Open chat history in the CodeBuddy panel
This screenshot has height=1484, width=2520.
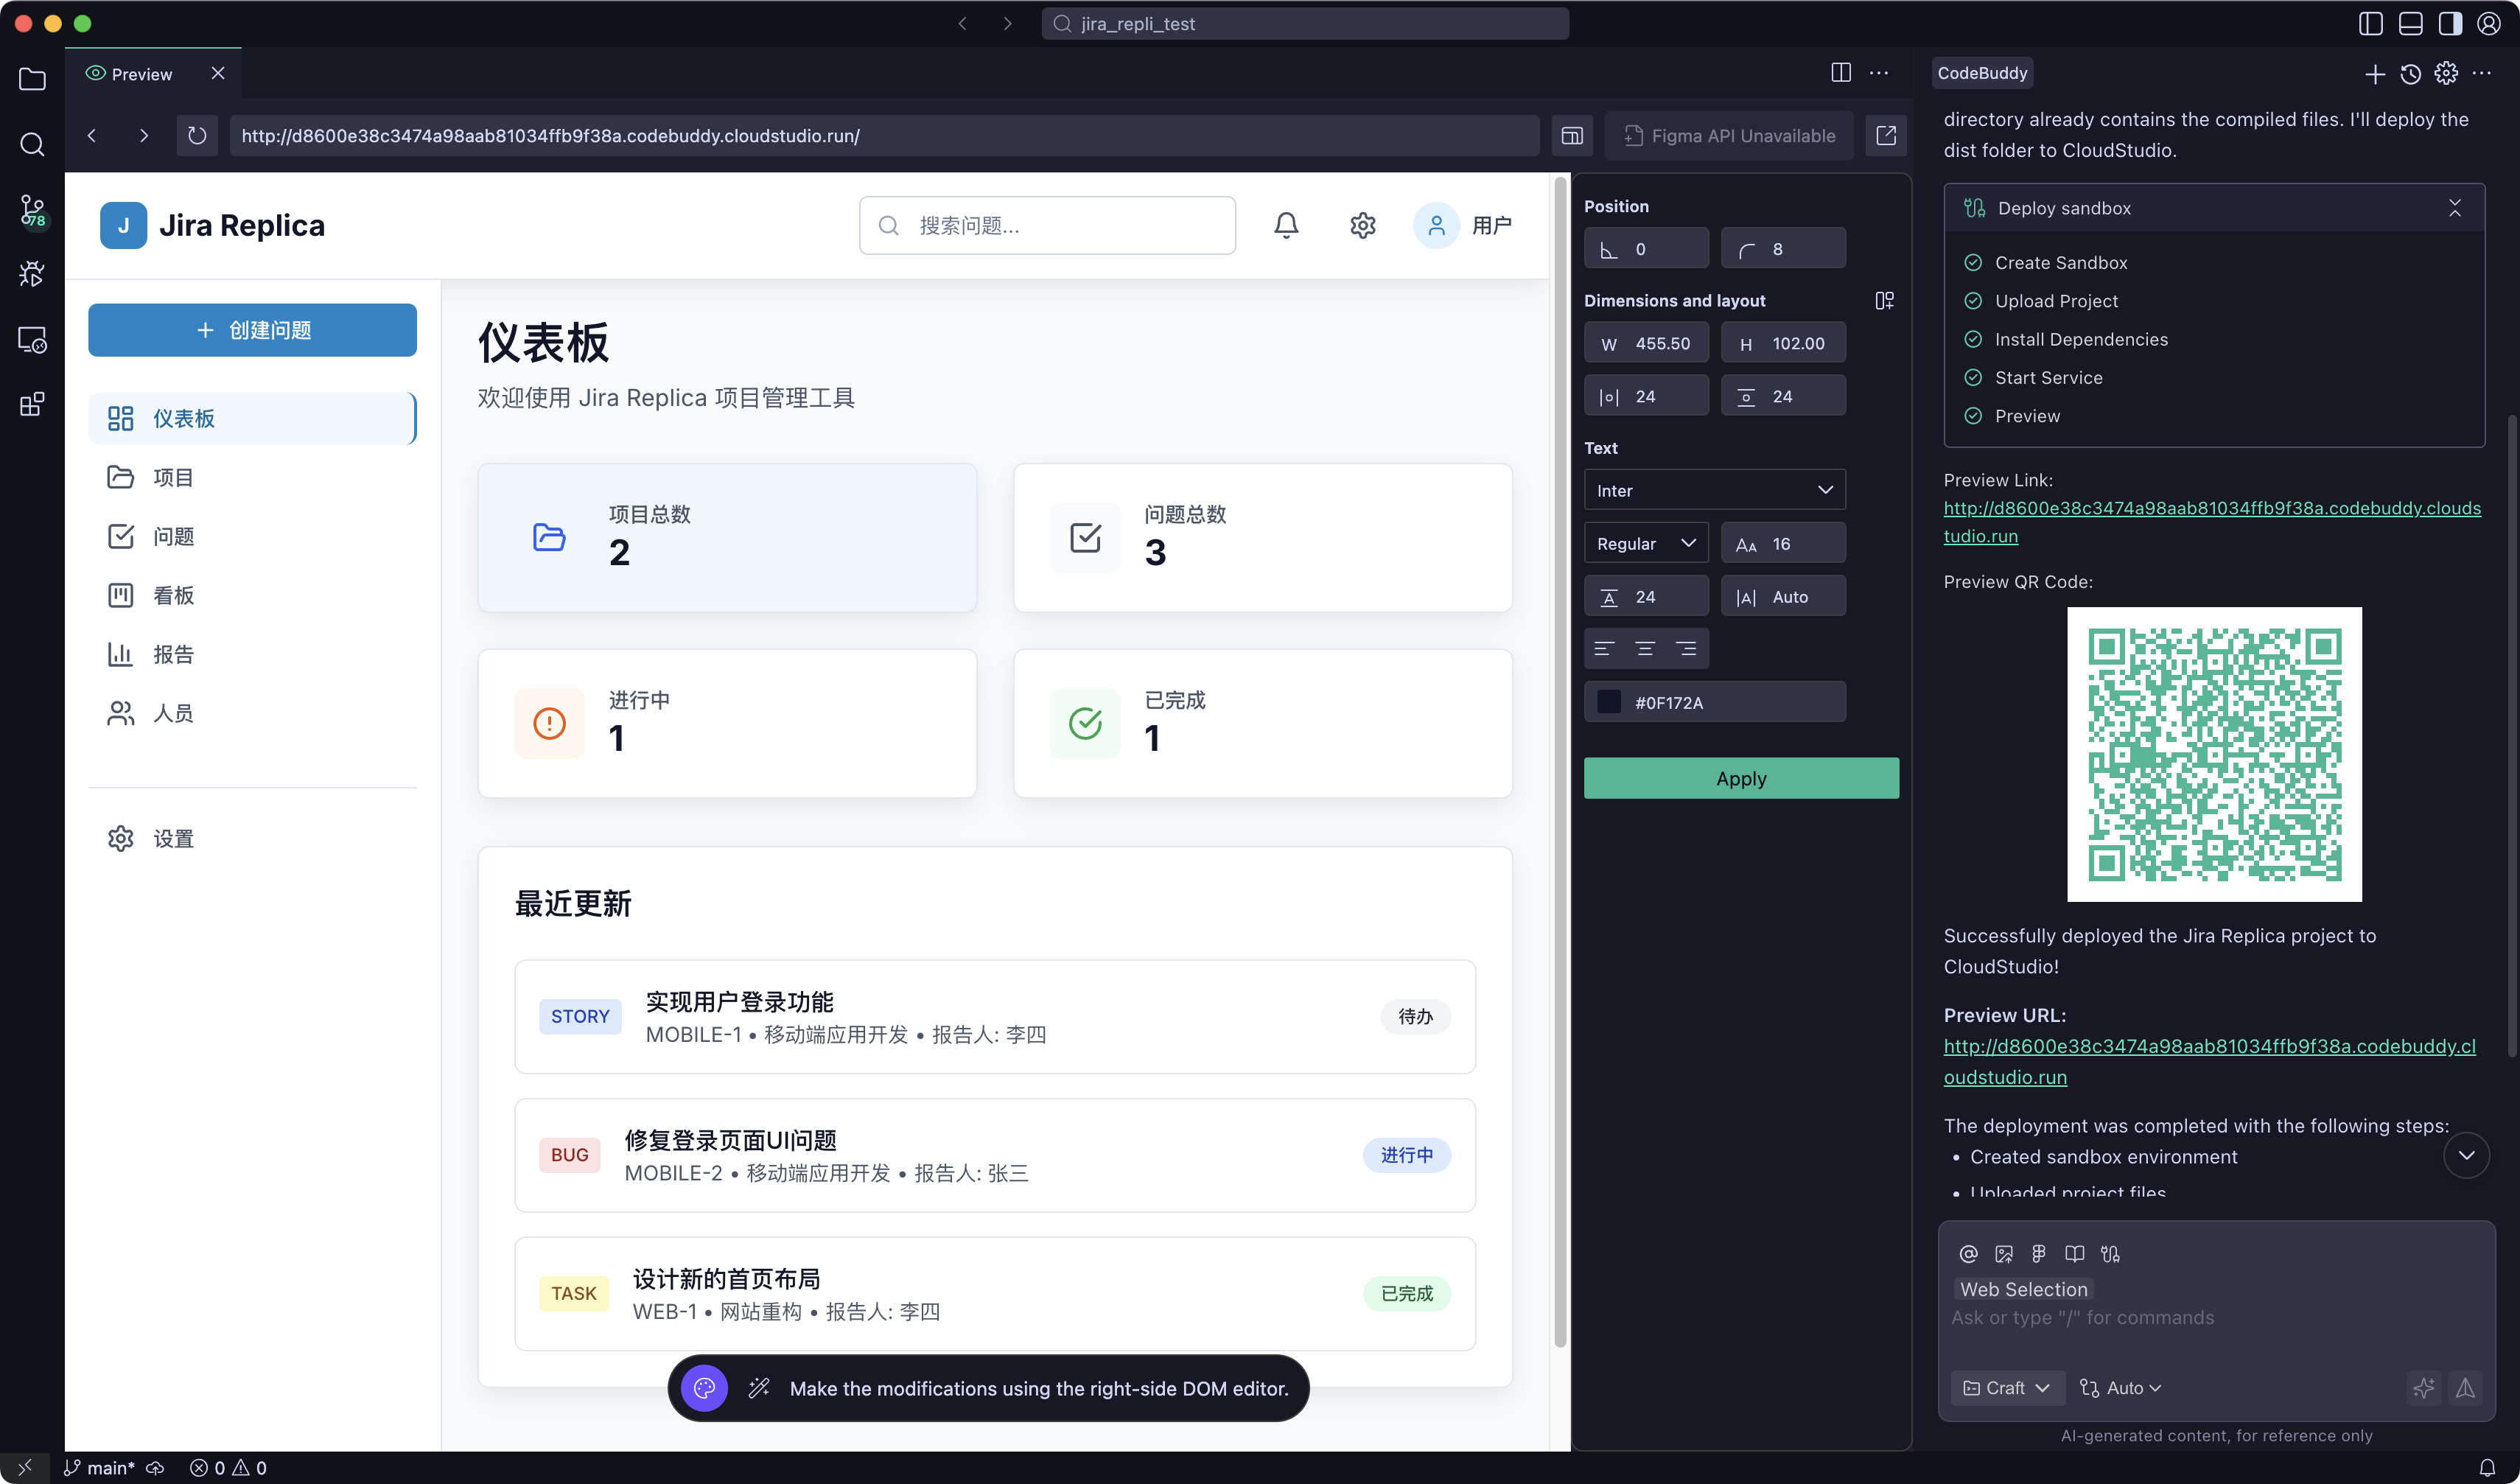[2410, 74]
